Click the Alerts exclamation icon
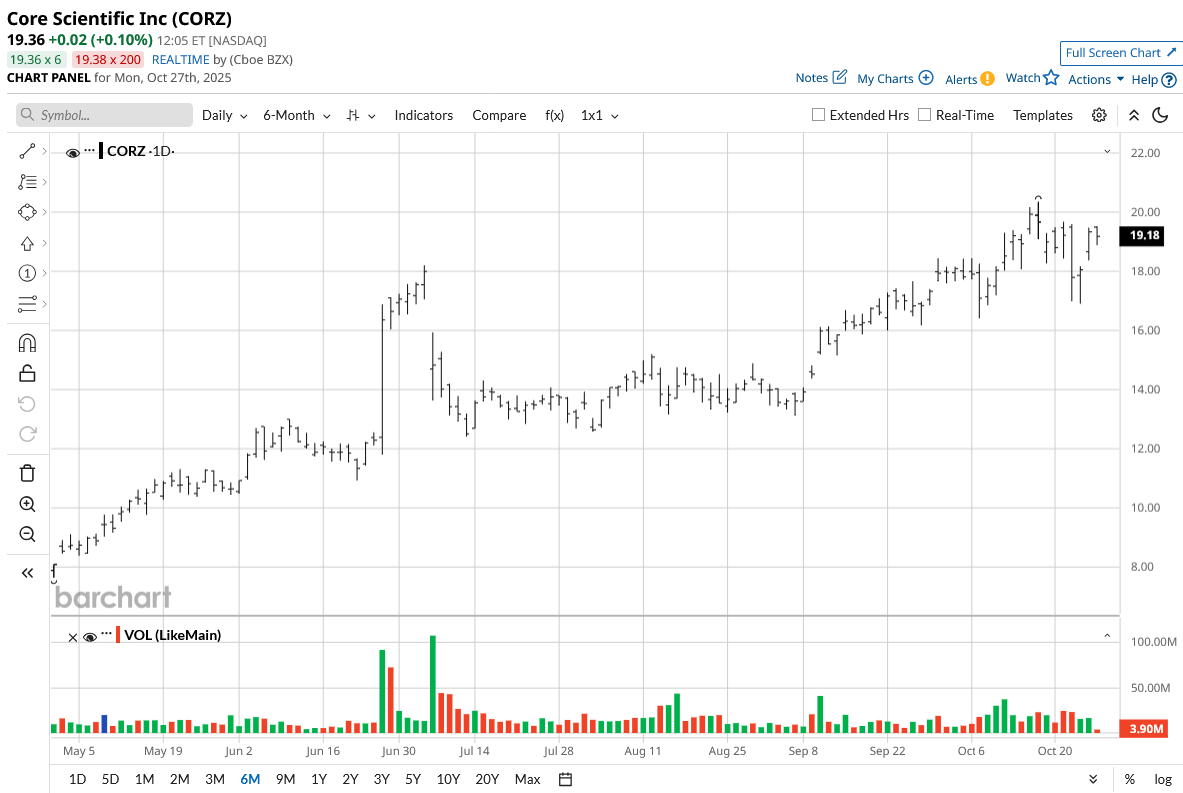 pos(988,79)
